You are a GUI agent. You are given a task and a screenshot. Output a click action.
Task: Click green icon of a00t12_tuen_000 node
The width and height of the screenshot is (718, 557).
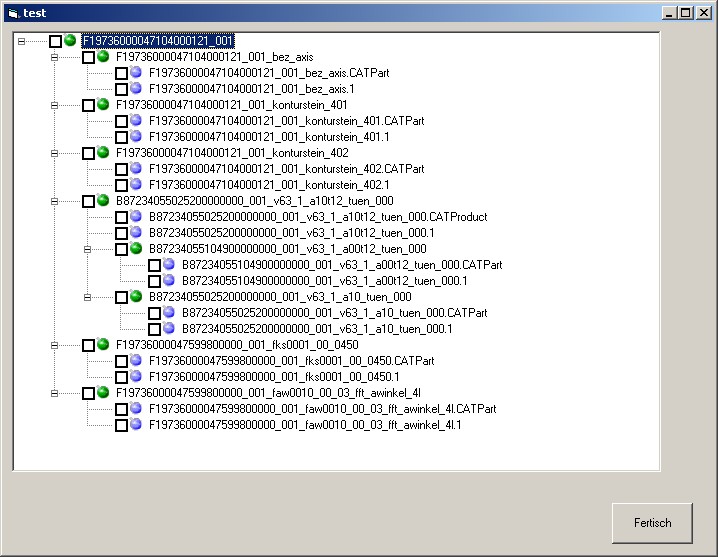[x=136, y=248]
